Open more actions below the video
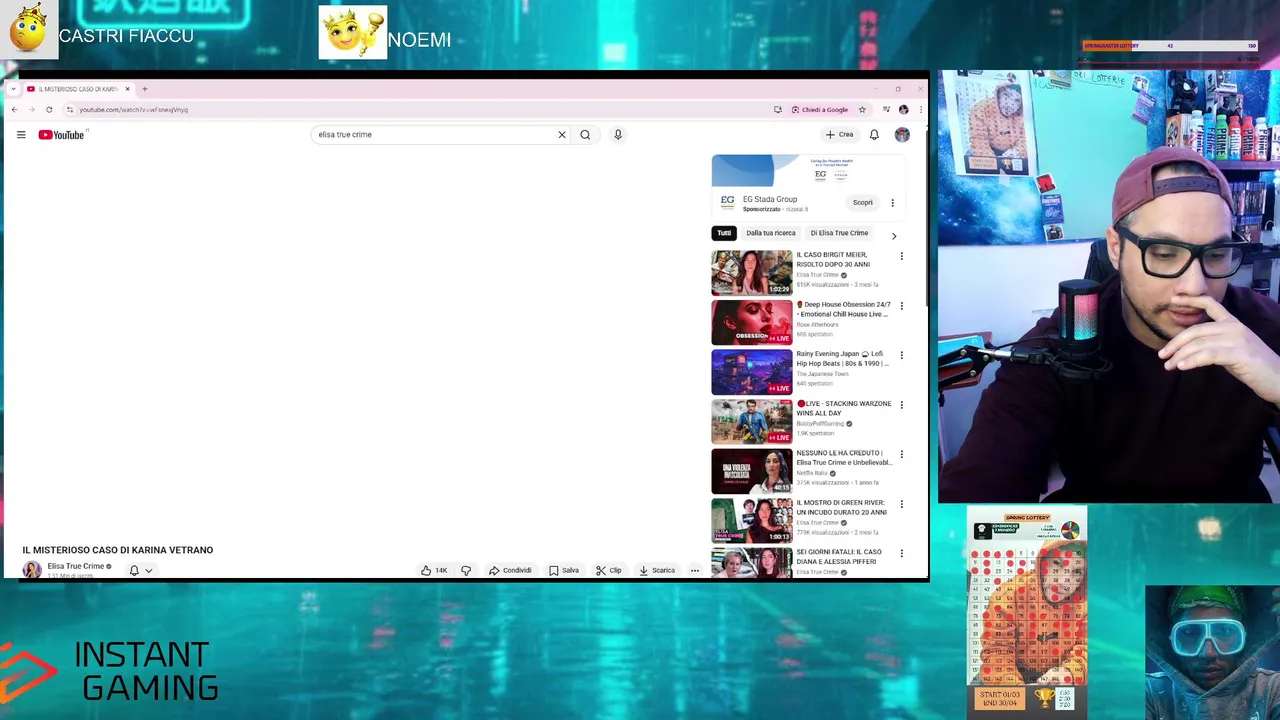 695,570
